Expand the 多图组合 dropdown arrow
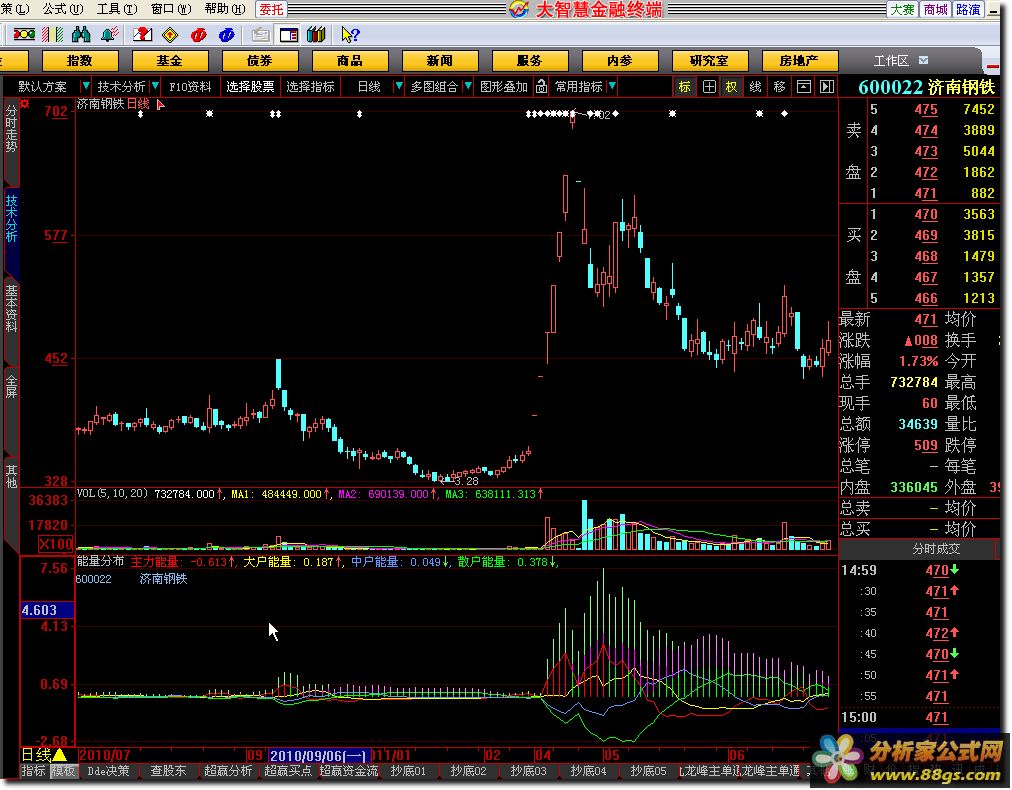Viewport: 1012px width, 790px height. click(x=468, y=86)
